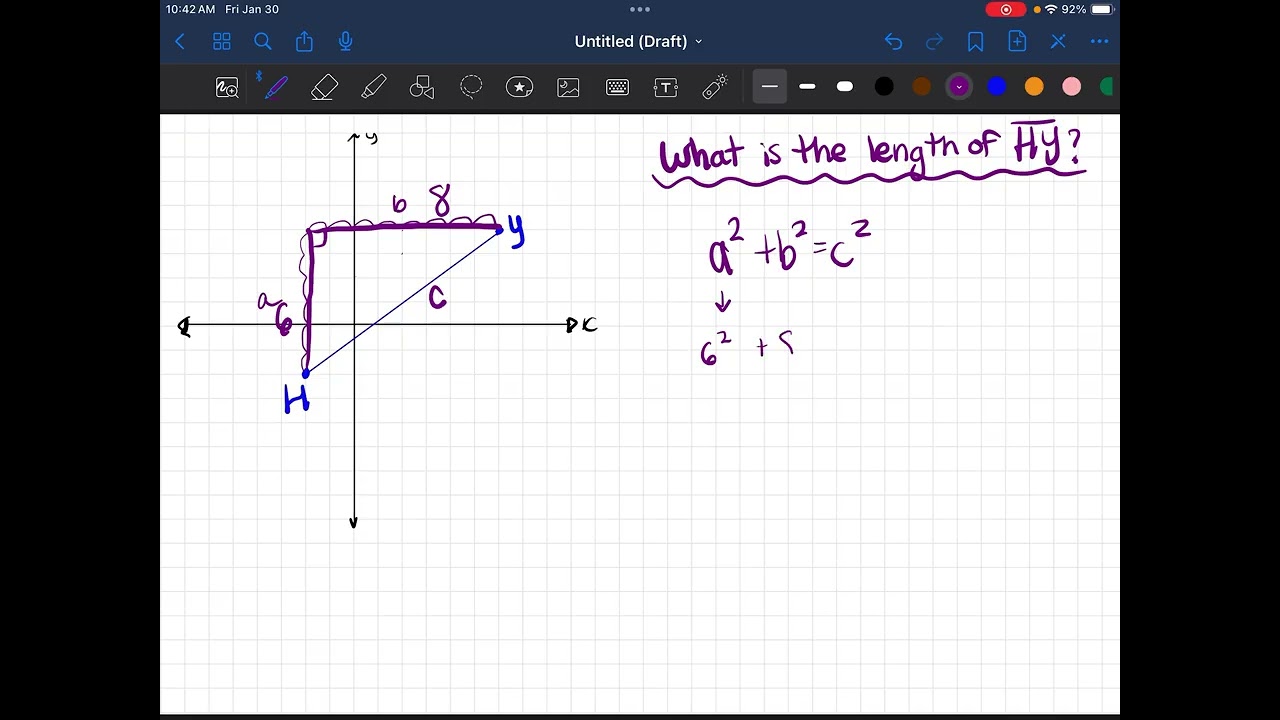Select the eraser tool
The image size is (1280, 720).
pyautogui.click(x=324, y=88)
